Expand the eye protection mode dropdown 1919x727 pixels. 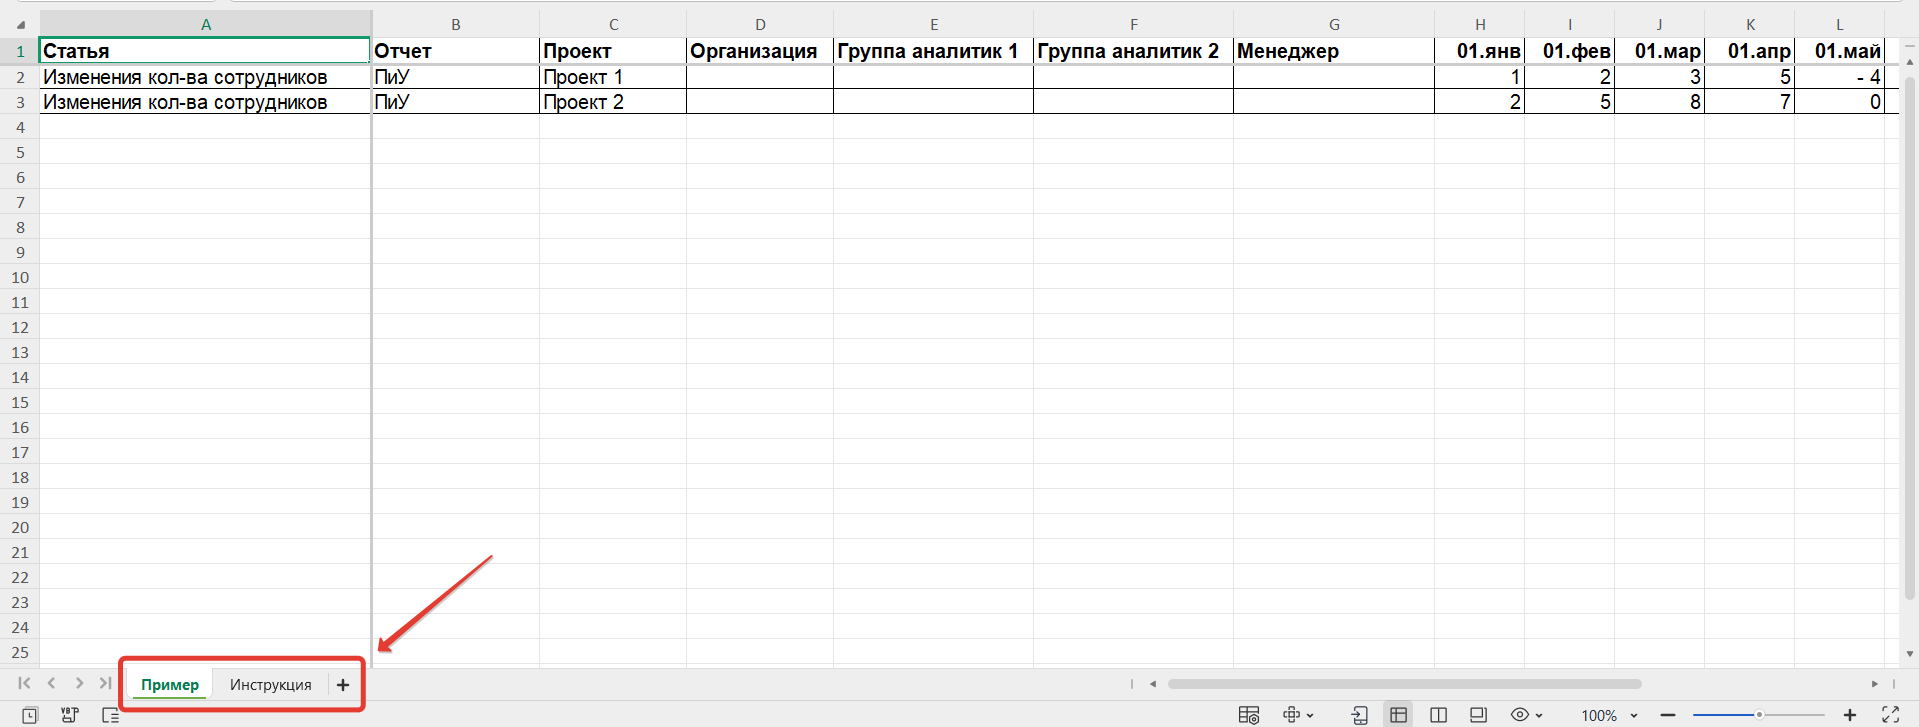tap(1539, 716)
